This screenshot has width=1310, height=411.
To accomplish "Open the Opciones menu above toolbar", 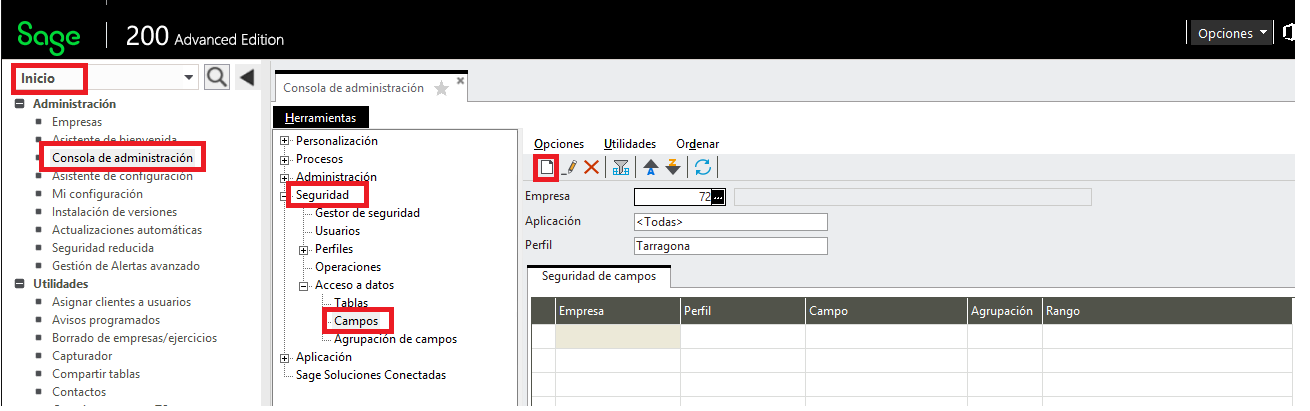I will 558,144.
